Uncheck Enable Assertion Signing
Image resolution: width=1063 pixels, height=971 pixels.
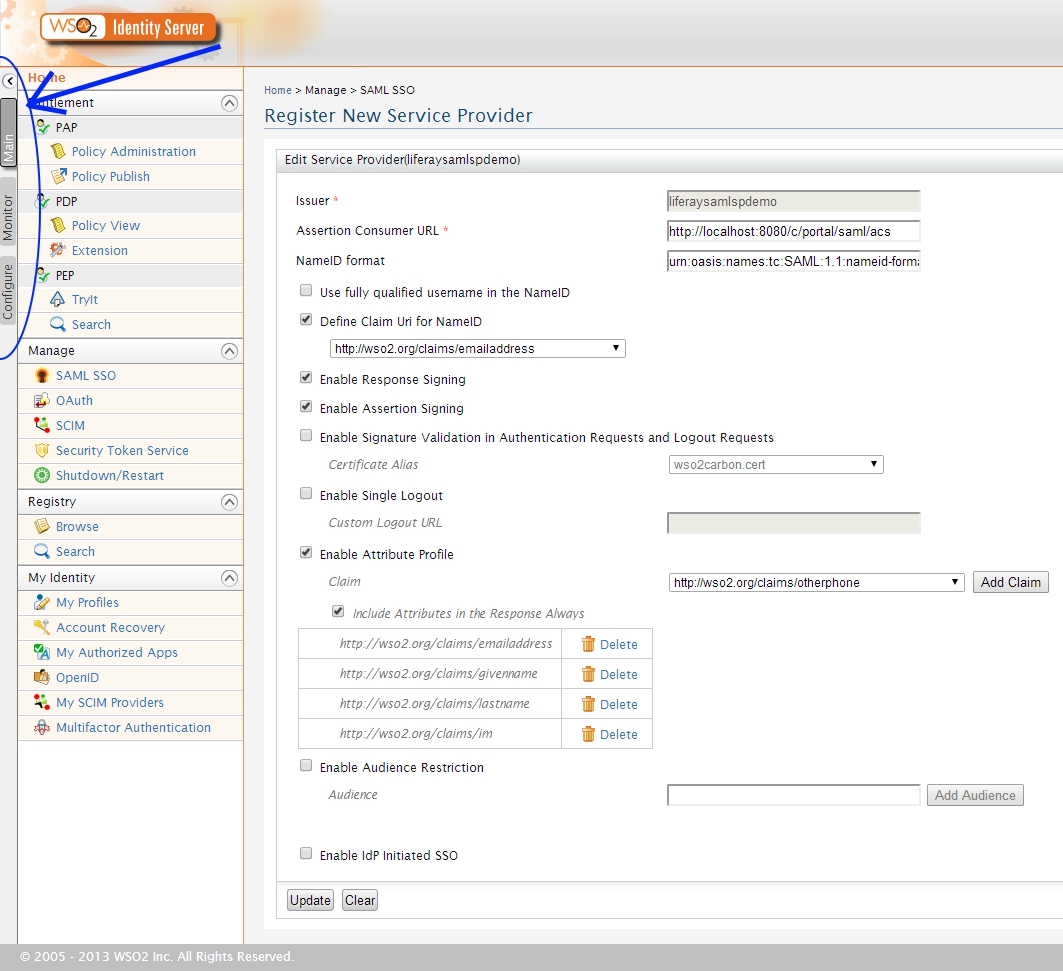pos(306,407)
